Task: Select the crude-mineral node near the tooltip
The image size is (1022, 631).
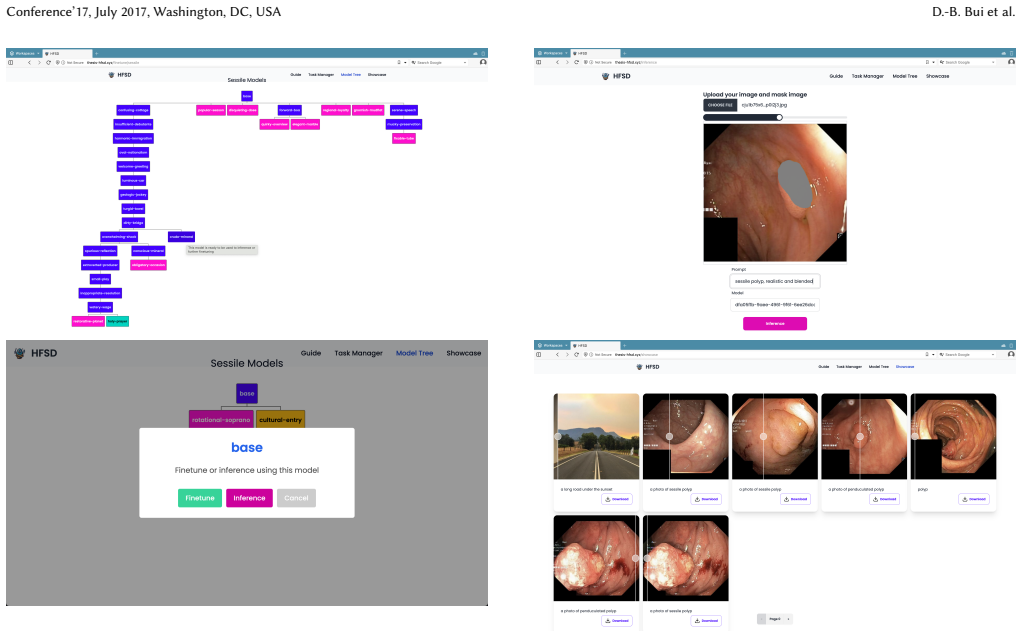Action: point(181,237)
